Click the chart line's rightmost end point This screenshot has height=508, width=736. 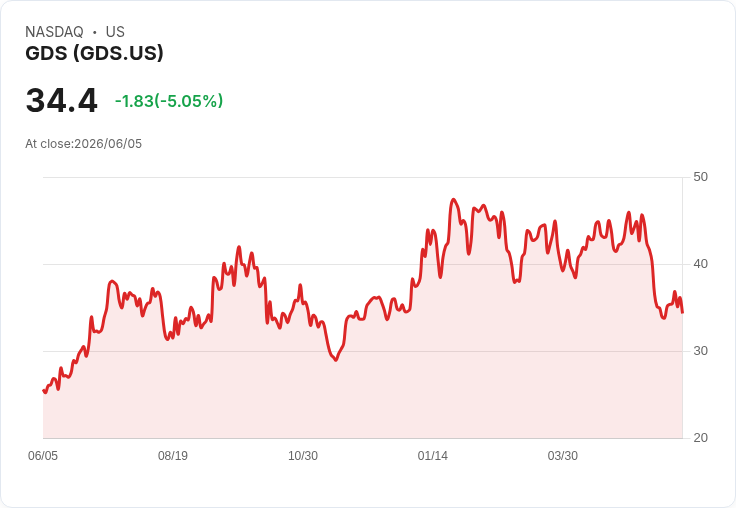coord(682,312)
